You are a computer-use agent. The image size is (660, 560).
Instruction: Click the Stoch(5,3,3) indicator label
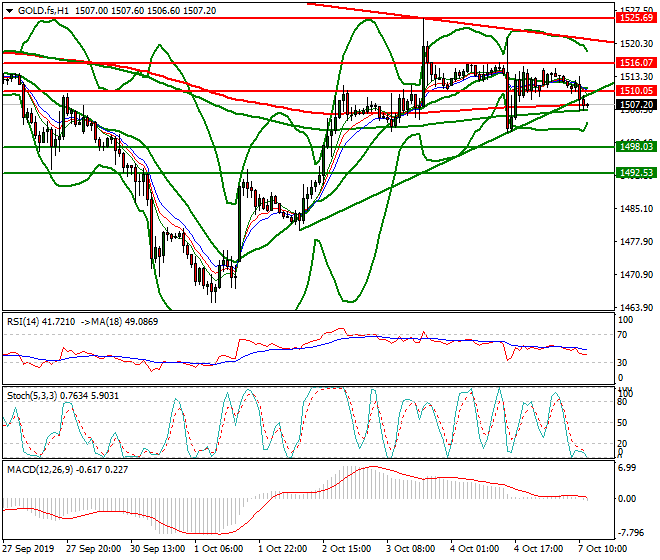point(63,396)
